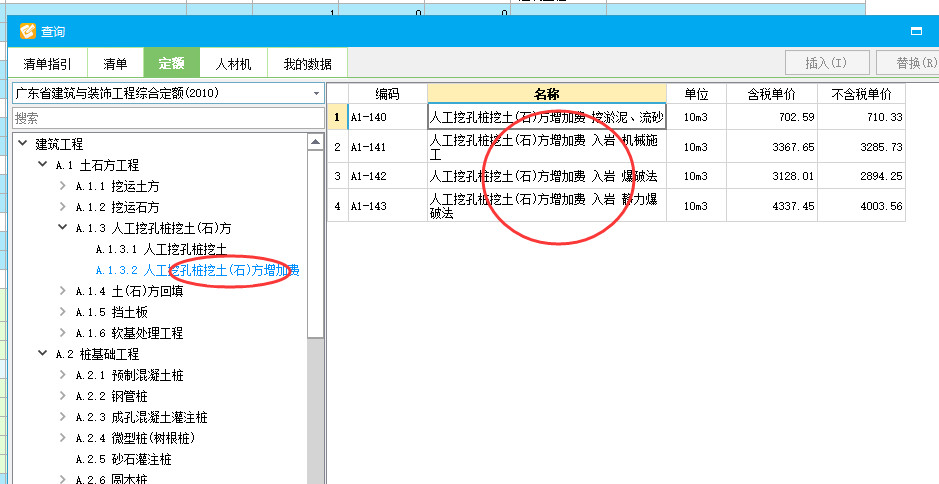
Task: Select the 定额 tab
Action: pos(171,63)
